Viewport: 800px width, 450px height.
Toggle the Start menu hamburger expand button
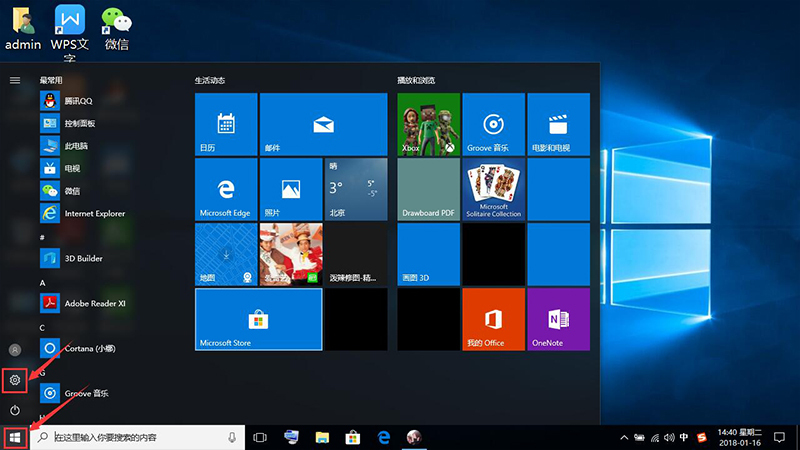point(15,79)
